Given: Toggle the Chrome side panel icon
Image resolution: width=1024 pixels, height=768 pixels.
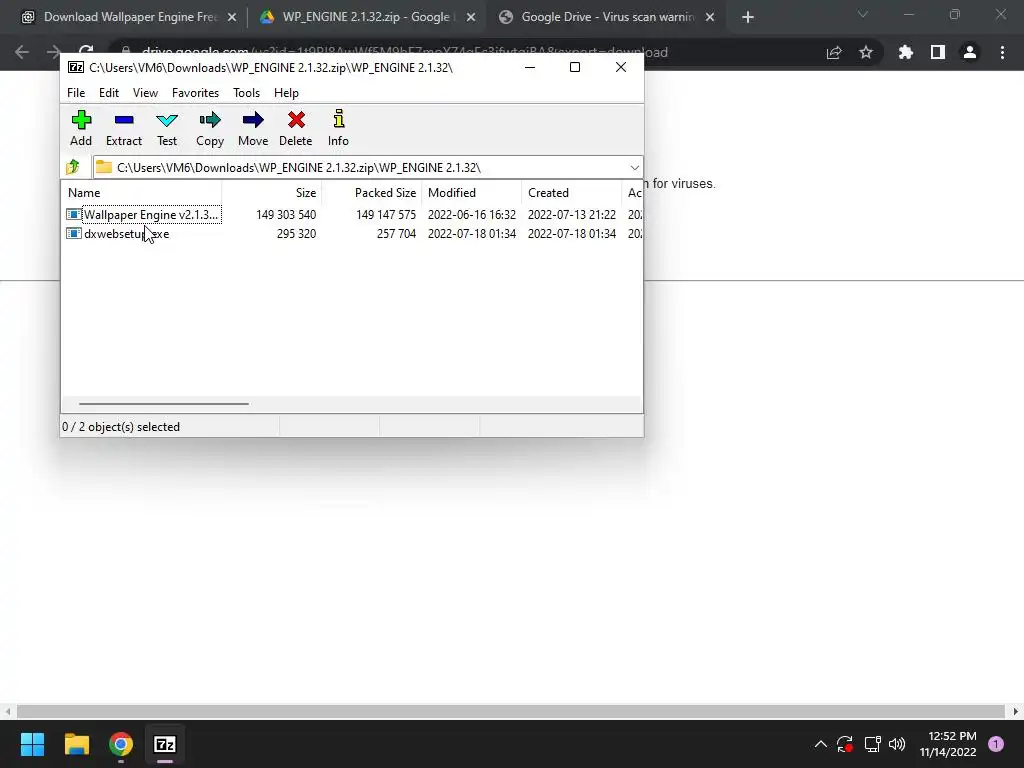Looking at the screenshot, I should point(938,52).
